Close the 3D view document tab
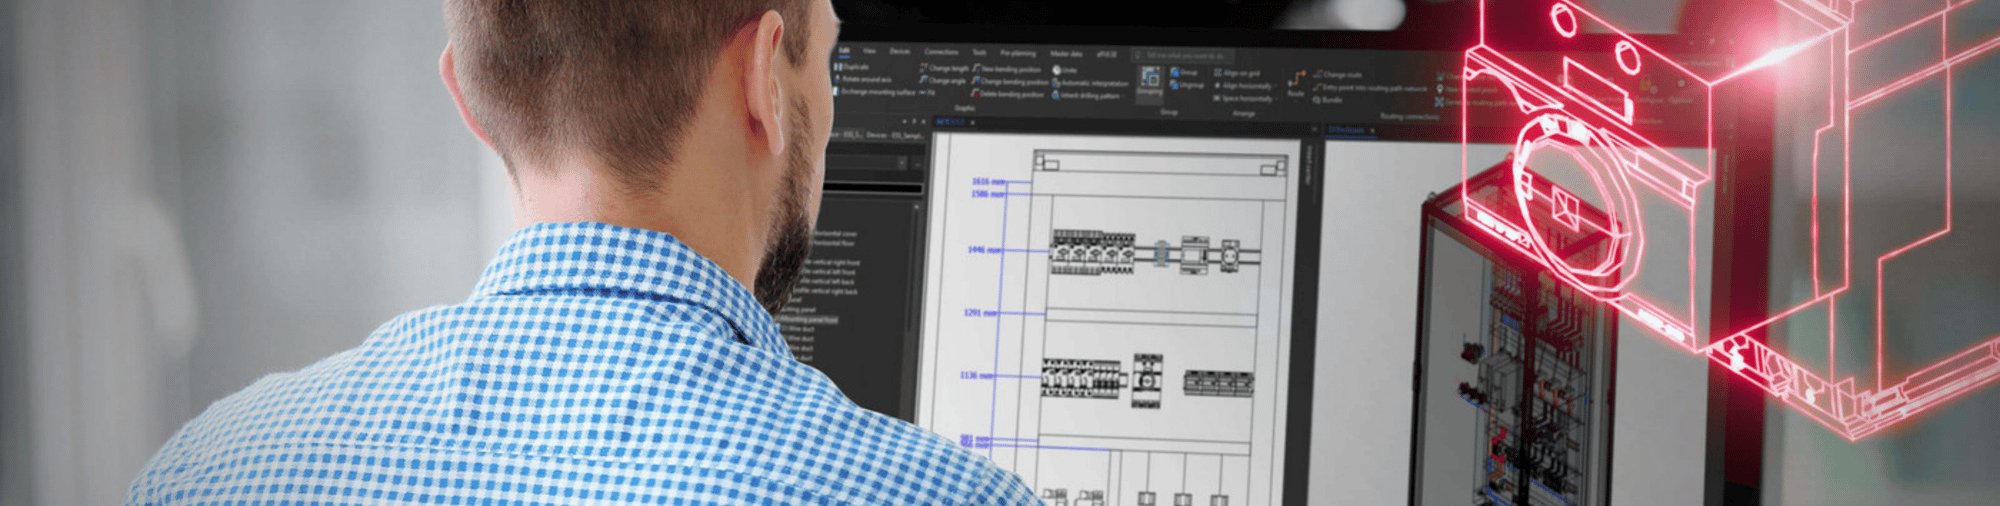2000x506 pixels. point(1372,130)
